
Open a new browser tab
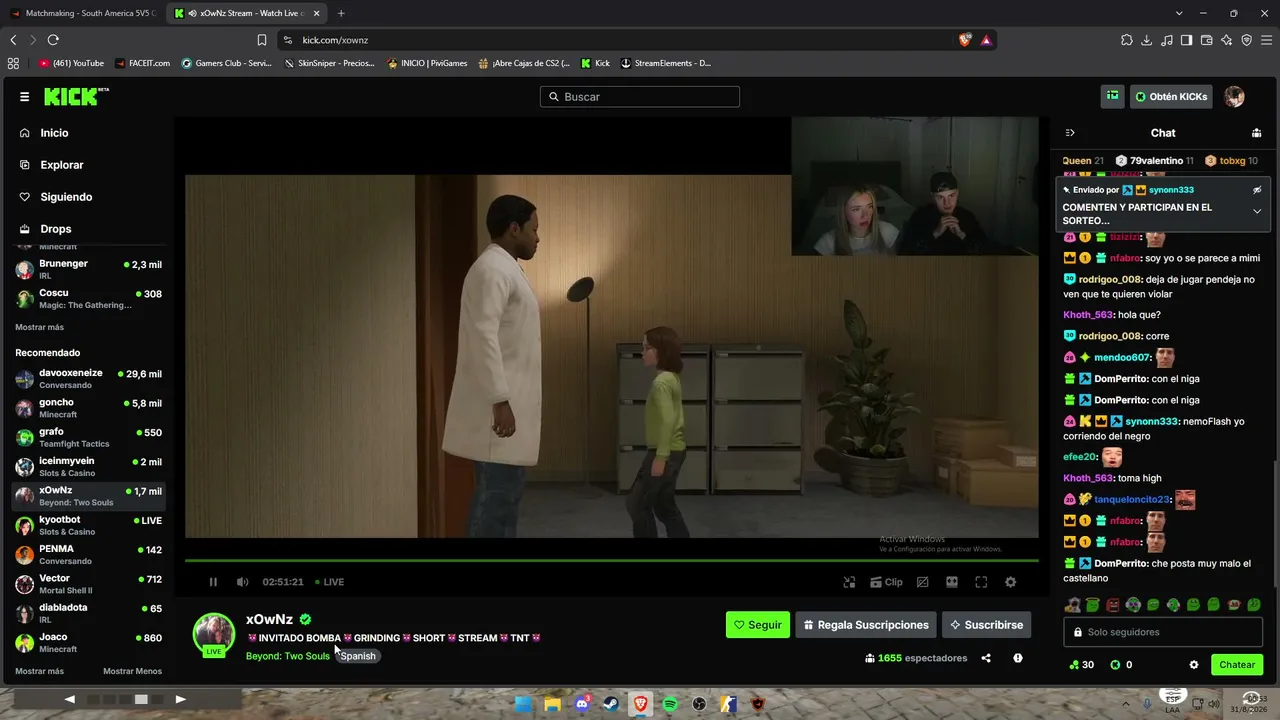[341, 13]
